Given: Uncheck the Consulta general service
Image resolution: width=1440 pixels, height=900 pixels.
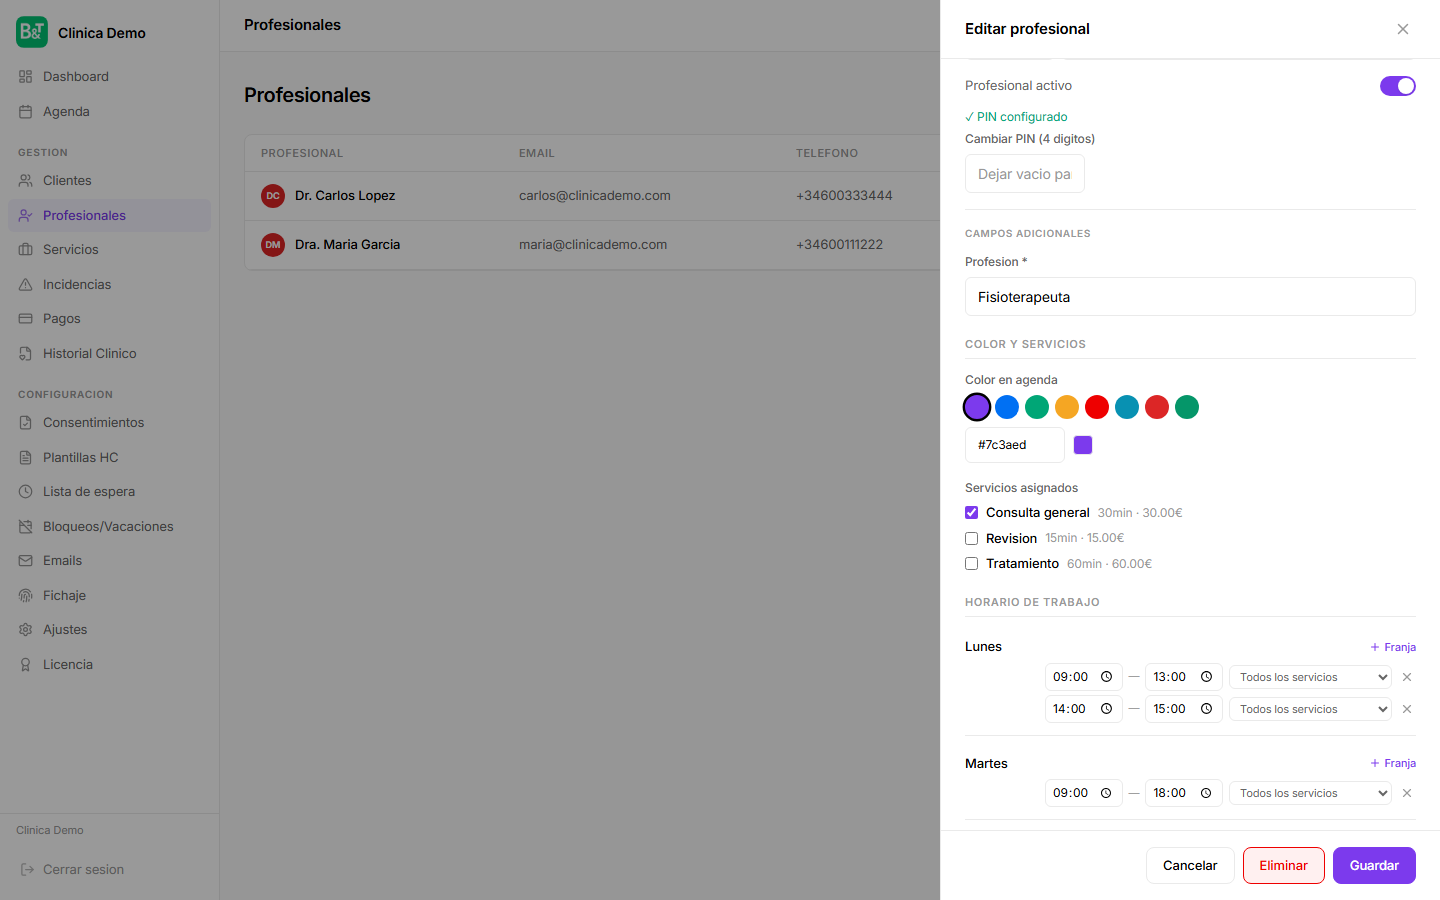Looking at the screenshot, I should (971, 513).
